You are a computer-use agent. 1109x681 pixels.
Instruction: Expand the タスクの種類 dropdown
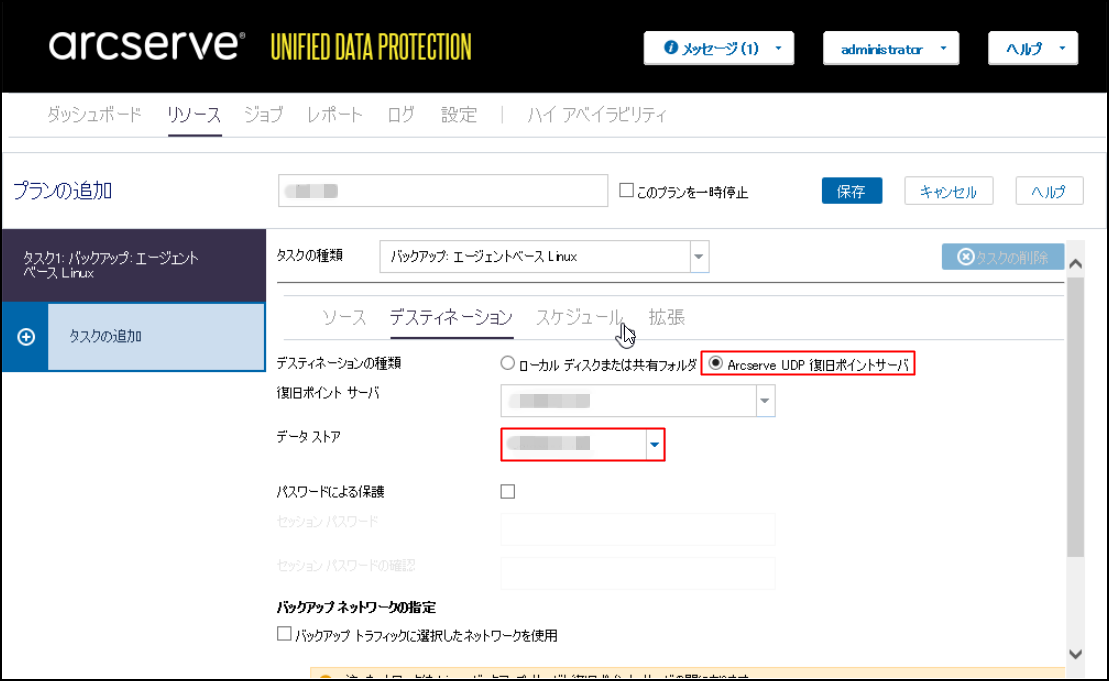[x=699, y=256]
